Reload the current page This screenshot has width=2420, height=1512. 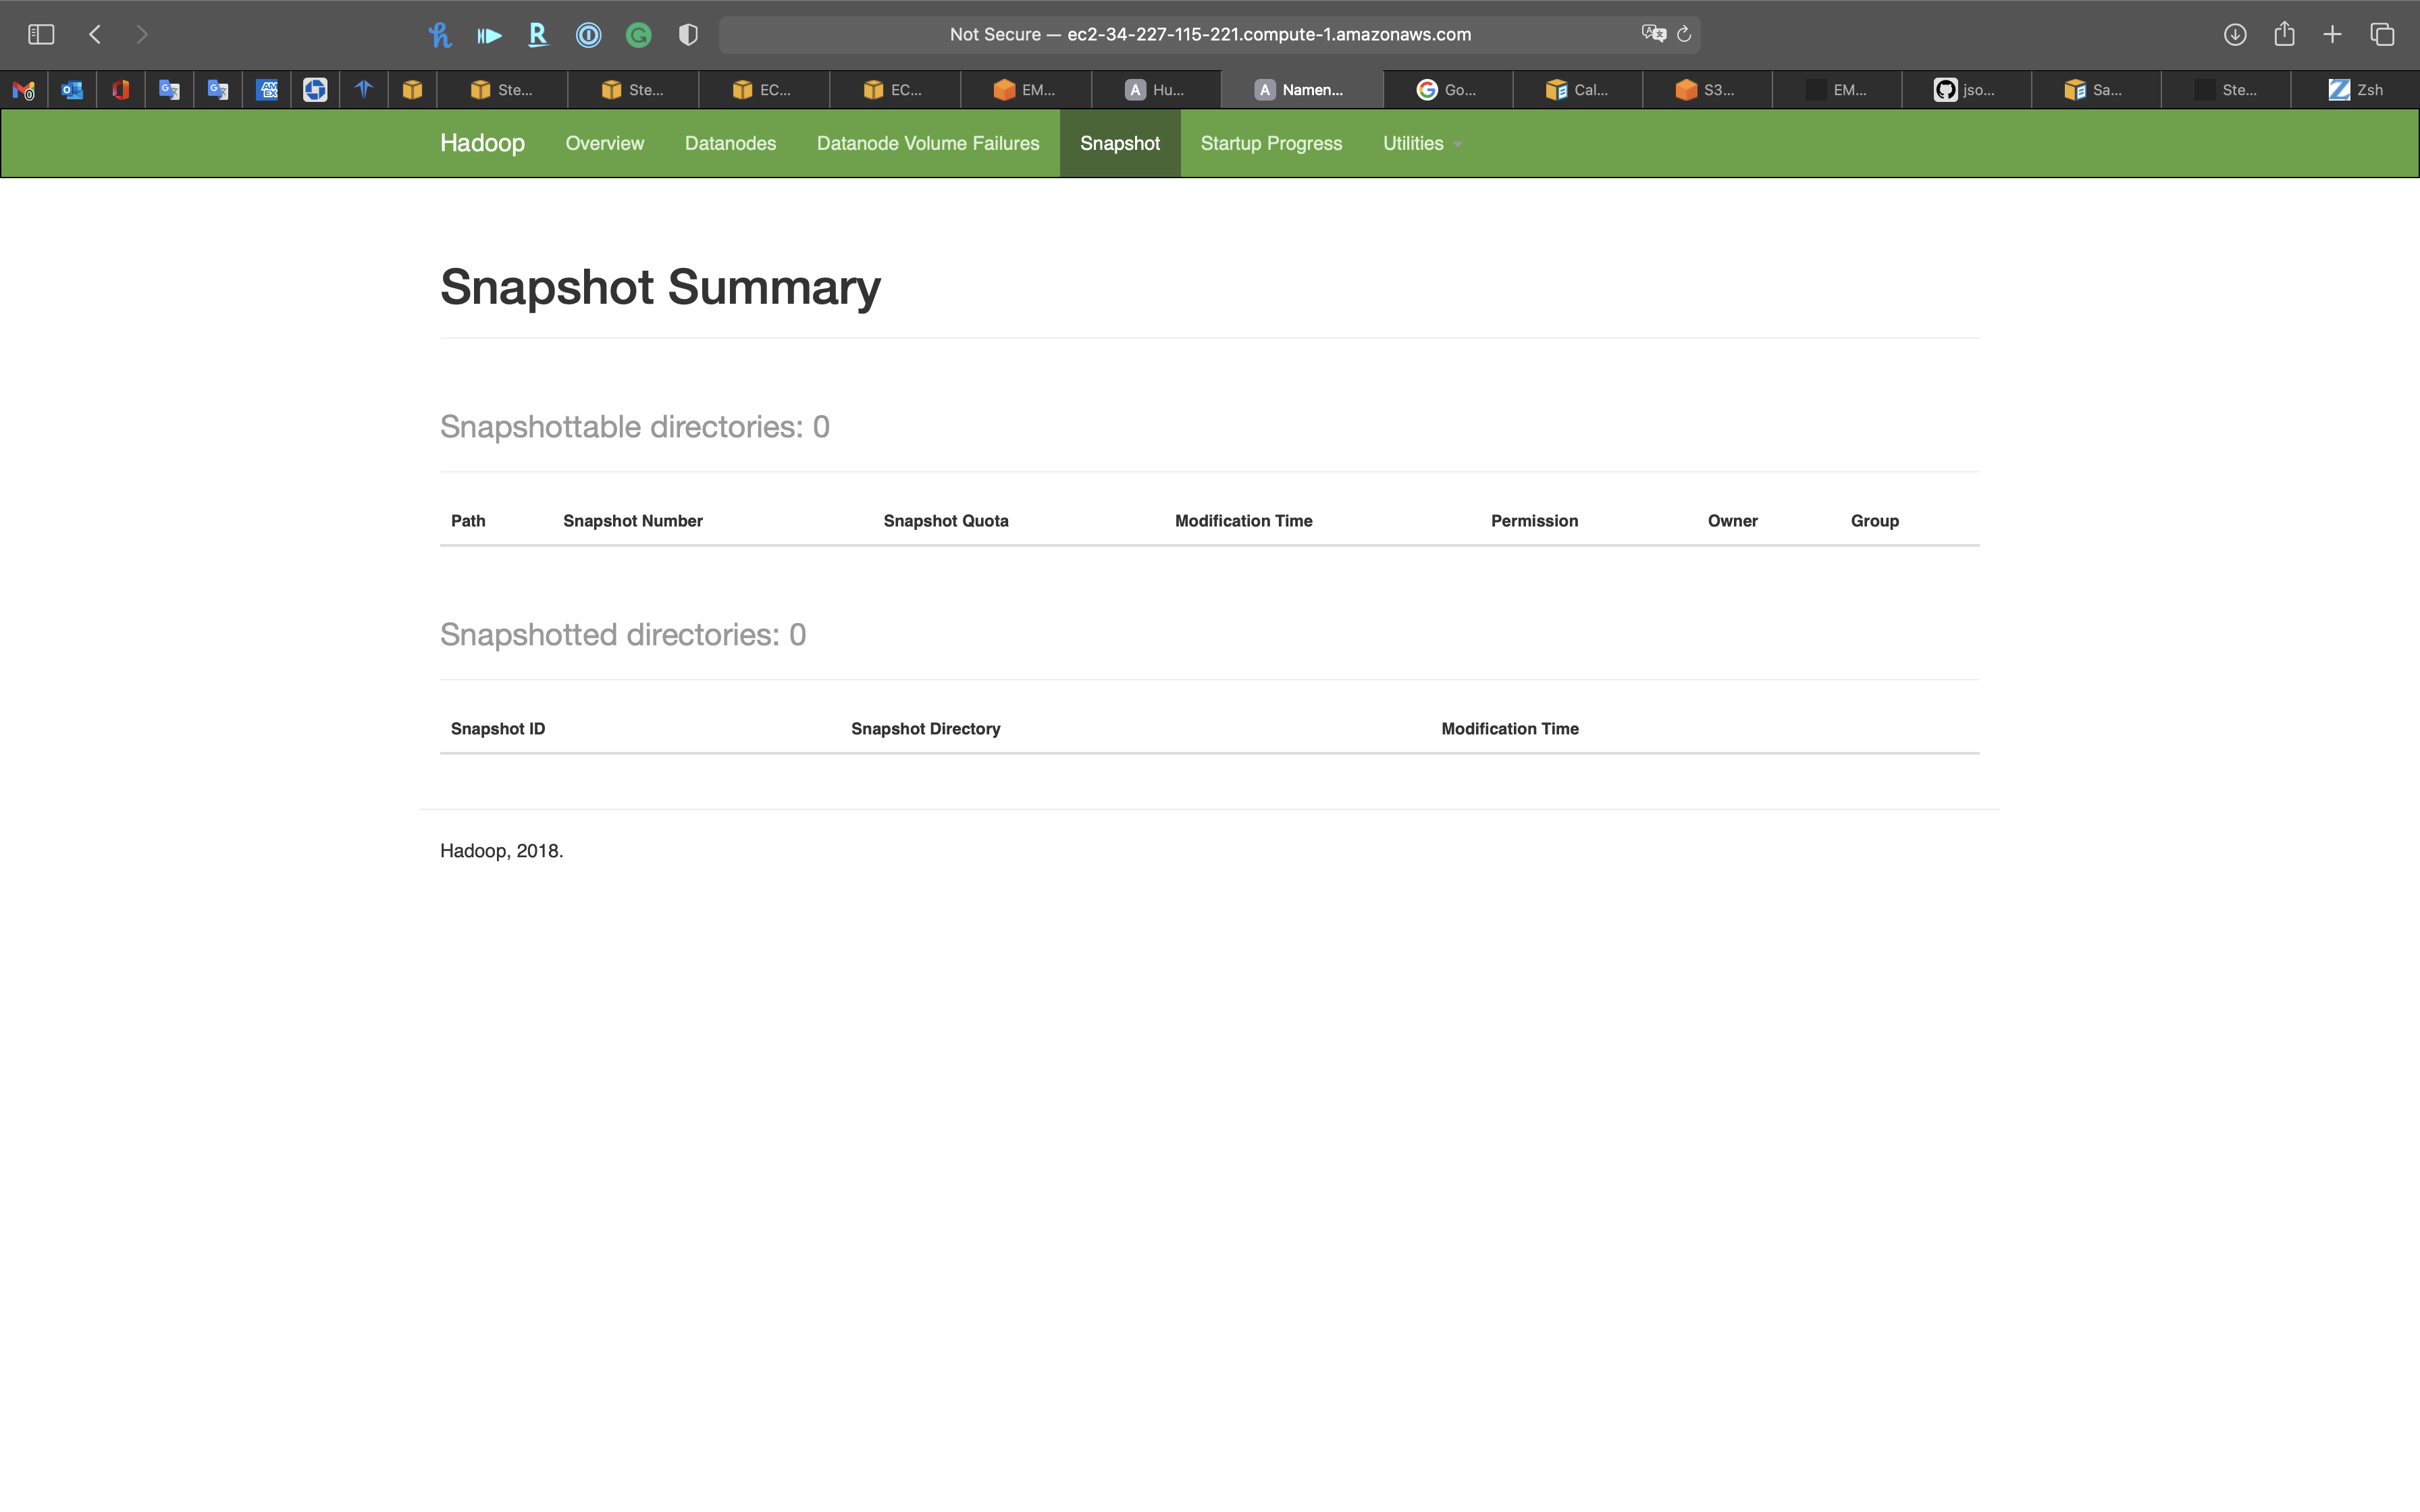click(1684, 35)
